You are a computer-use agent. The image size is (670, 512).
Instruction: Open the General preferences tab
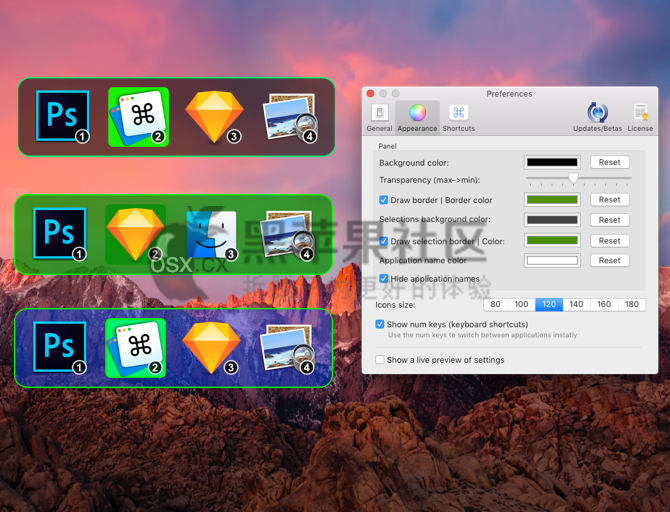(379, 118)
